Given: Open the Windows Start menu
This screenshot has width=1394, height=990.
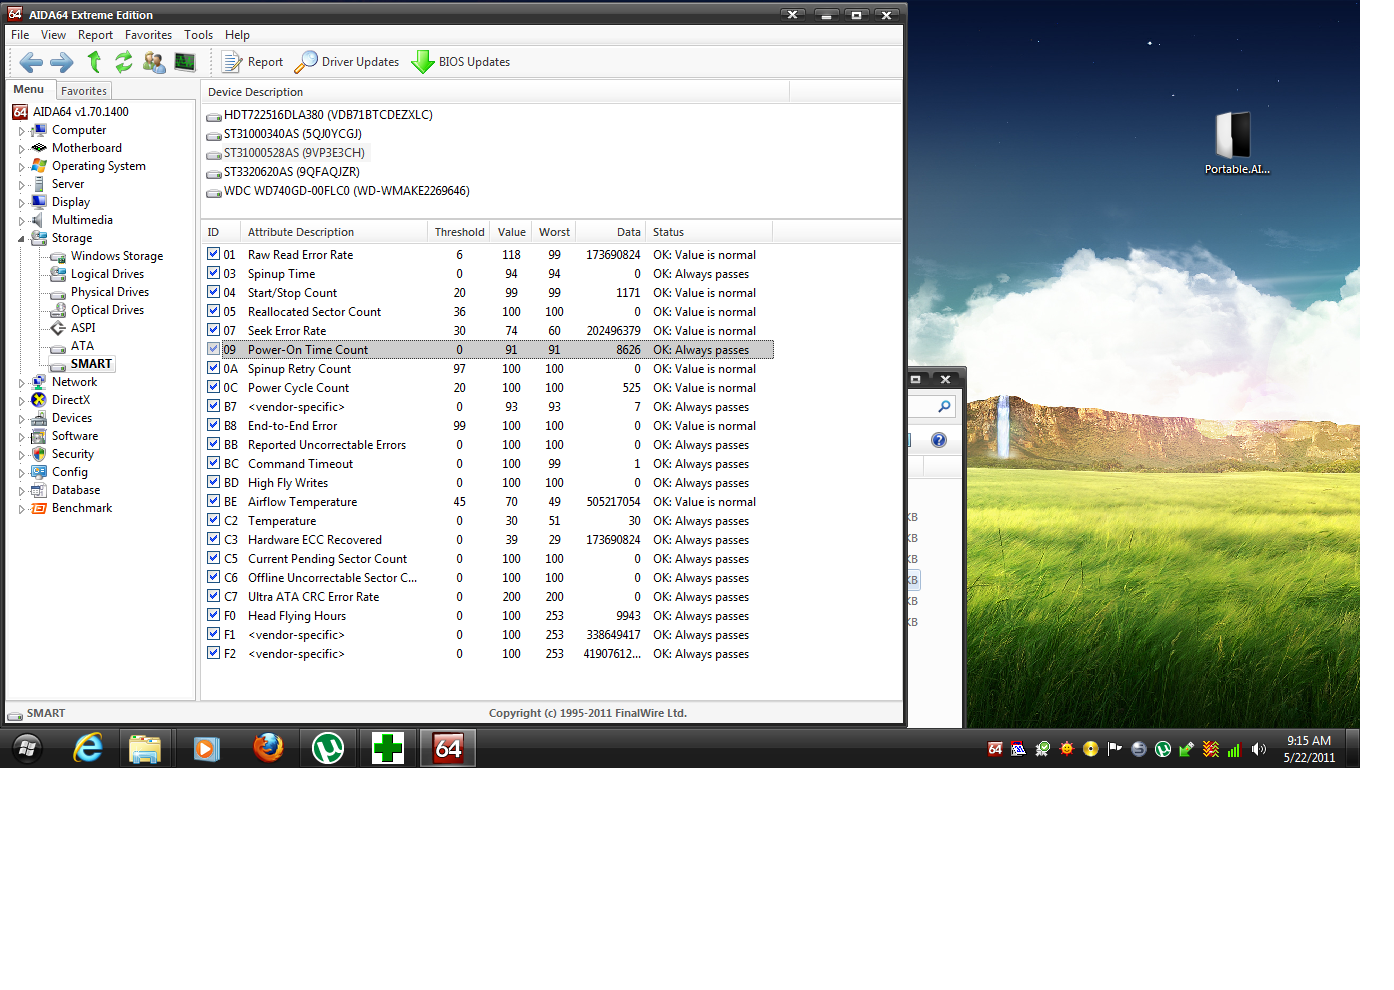Looking at the screenshot, I should click(x=28, y=748).
